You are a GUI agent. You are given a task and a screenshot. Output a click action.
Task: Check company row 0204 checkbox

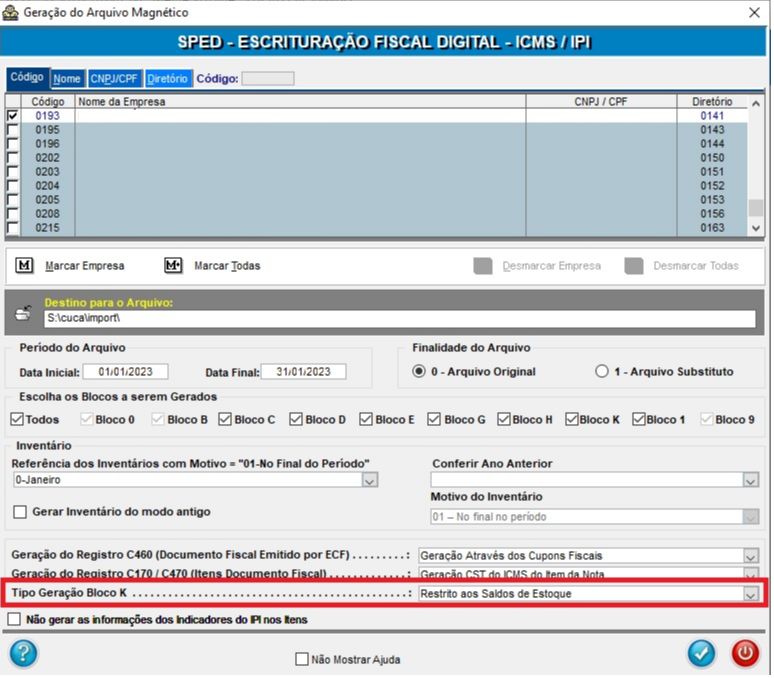pyautogui.click(x=12, y=186)
